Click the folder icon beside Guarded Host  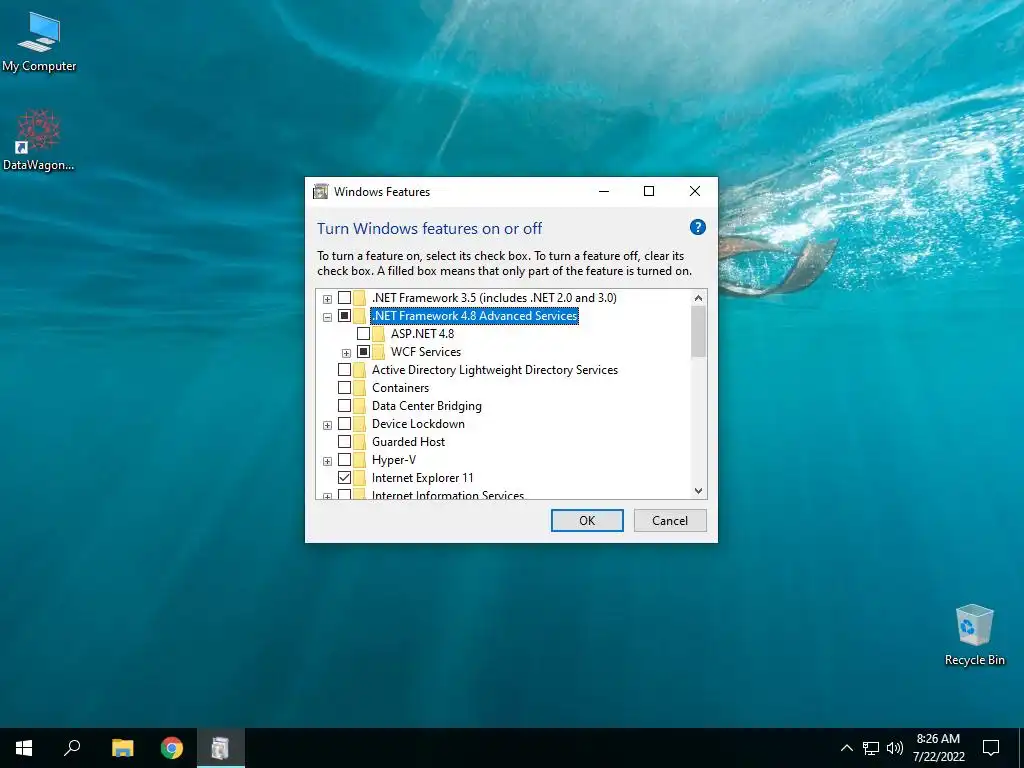(360, 442)
